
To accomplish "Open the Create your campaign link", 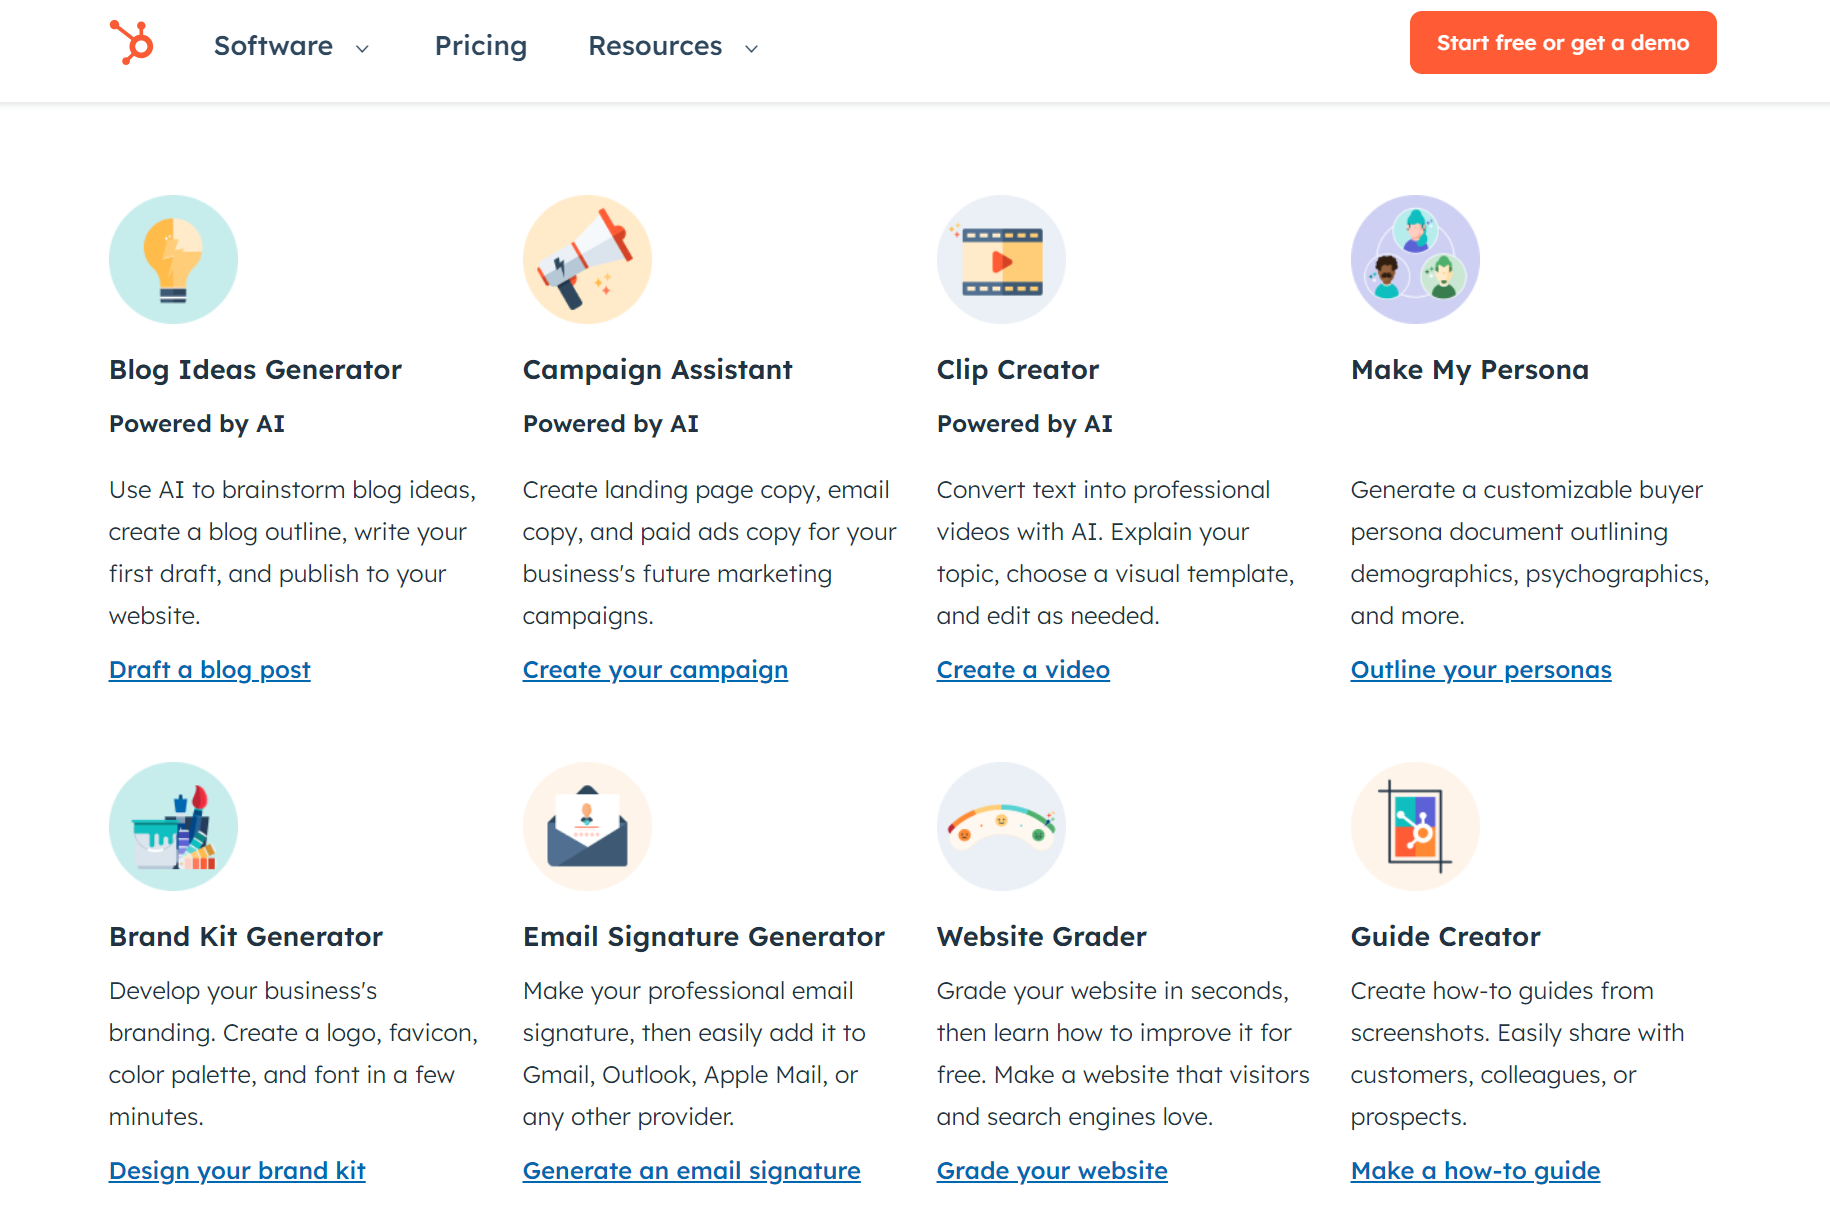I will (655, 669).
